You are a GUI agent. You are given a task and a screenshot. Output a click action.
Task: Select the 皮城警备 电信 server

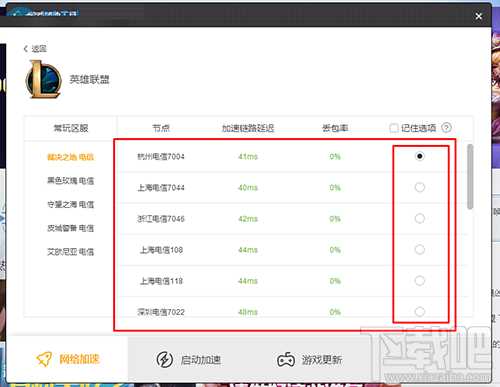pos(70,228)
